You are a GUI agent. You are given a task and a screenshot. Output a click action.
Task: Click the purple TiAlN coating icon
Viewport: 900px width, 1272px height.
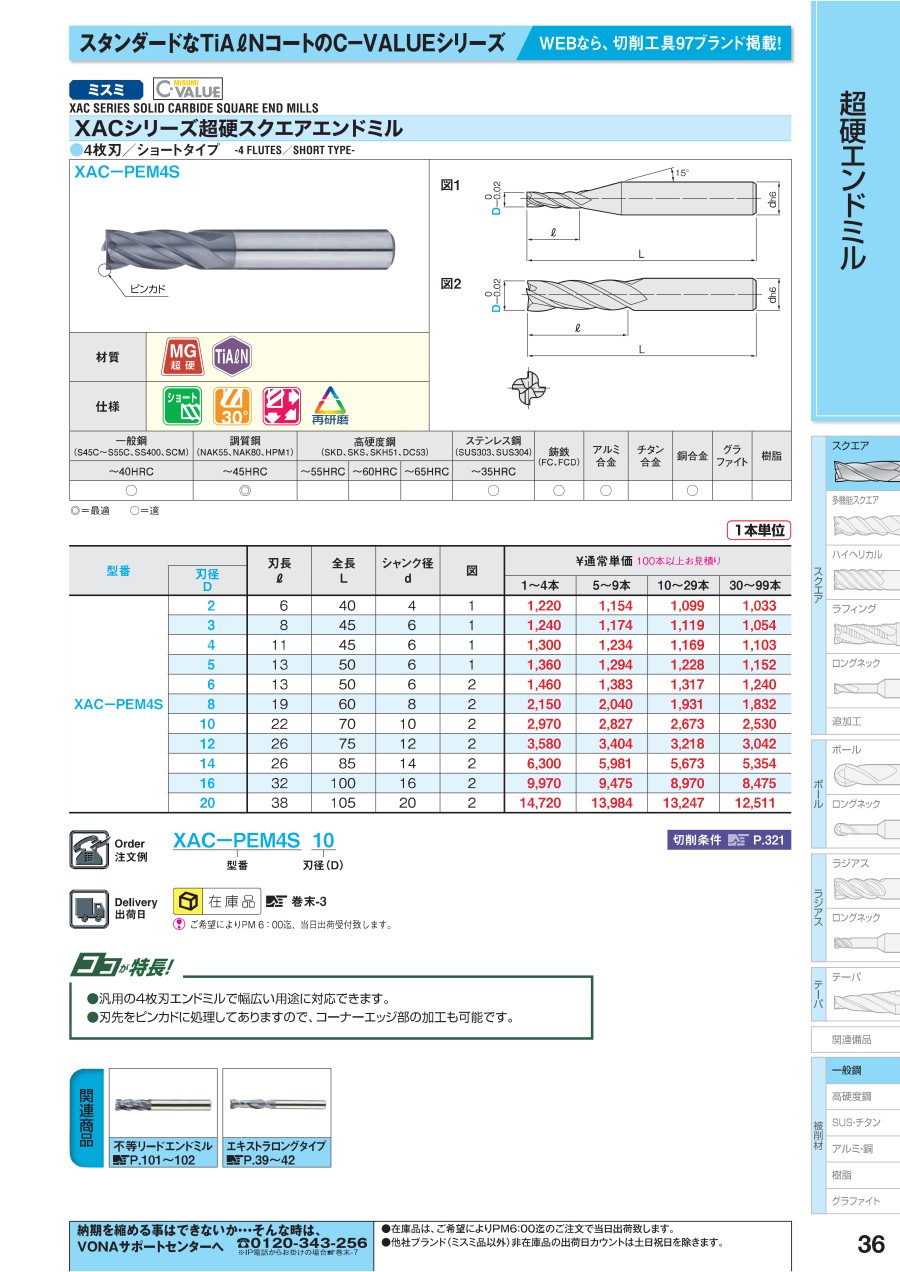(x=231, y=354)
